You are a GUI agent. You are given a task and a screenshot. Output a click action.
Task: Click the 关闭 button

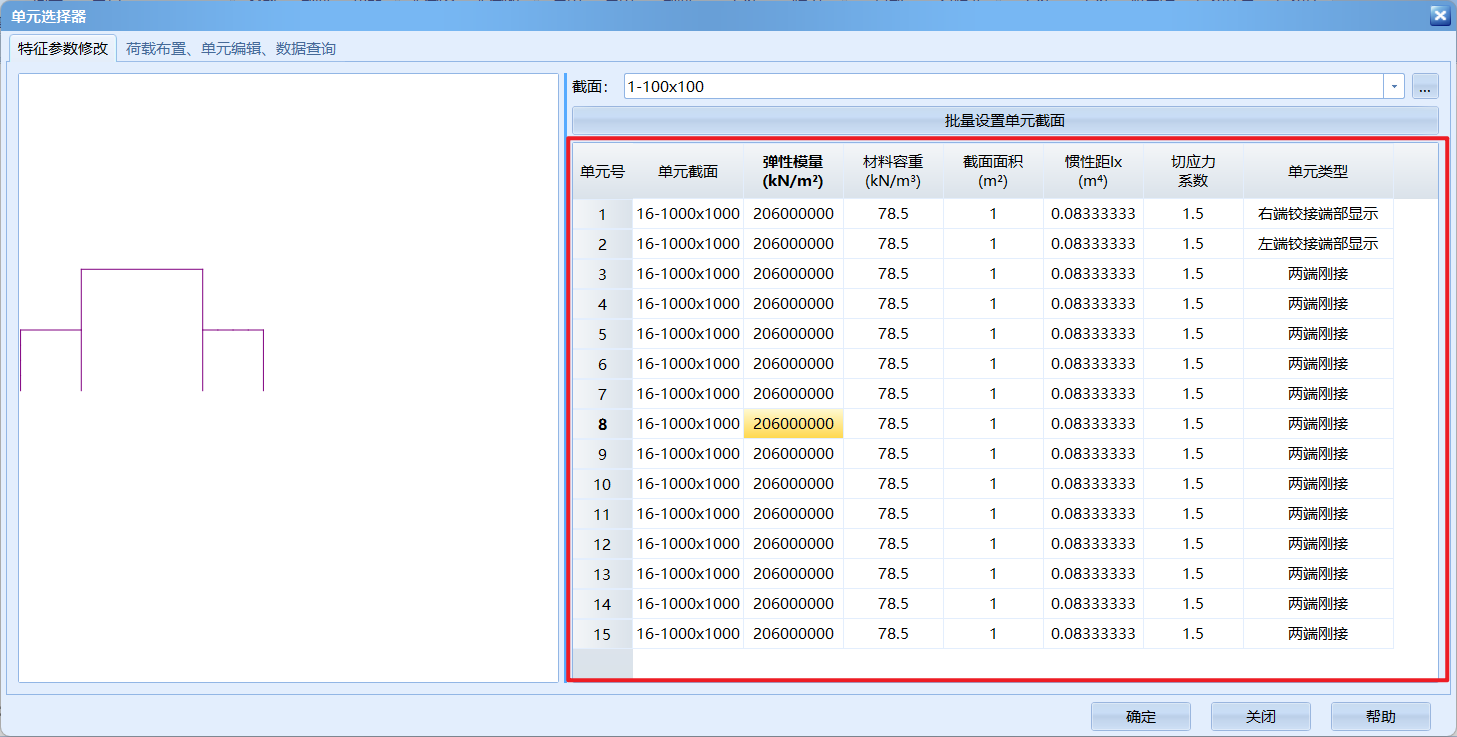click(x=1261, y=716)
